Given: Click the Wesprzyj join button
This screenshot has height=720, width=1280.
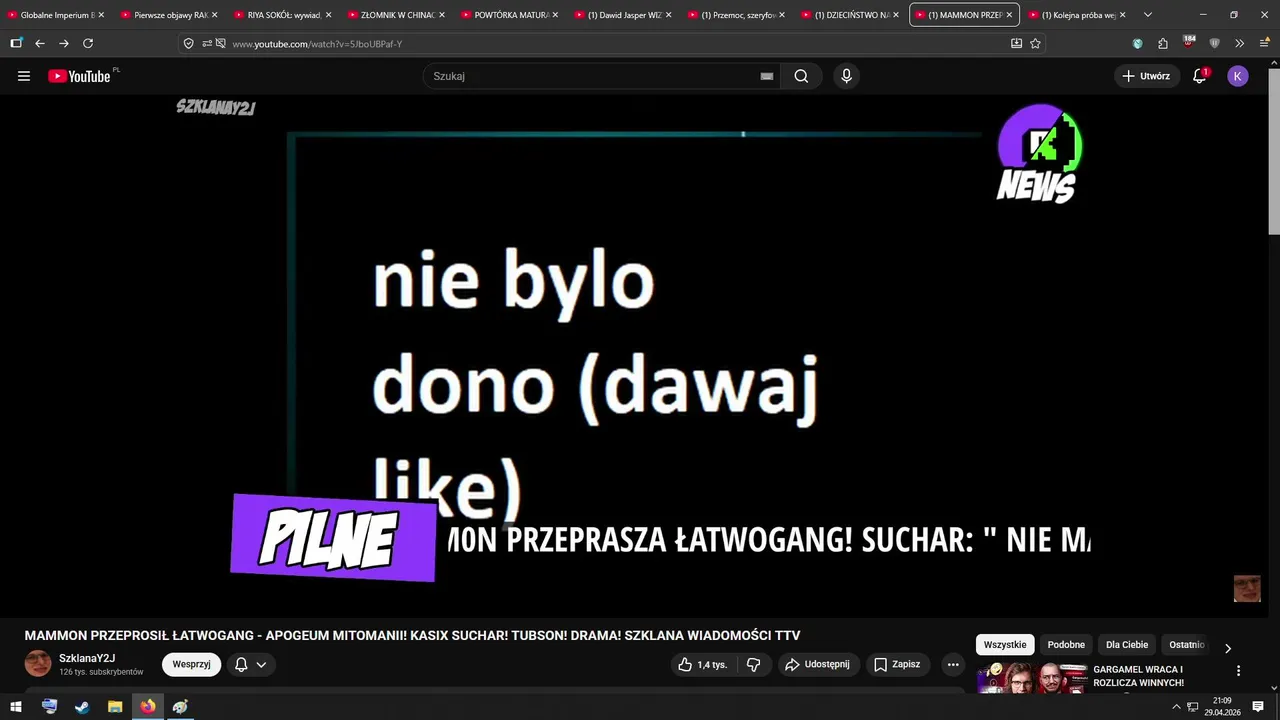Looking at the screenshot, I should coord(191,664).
